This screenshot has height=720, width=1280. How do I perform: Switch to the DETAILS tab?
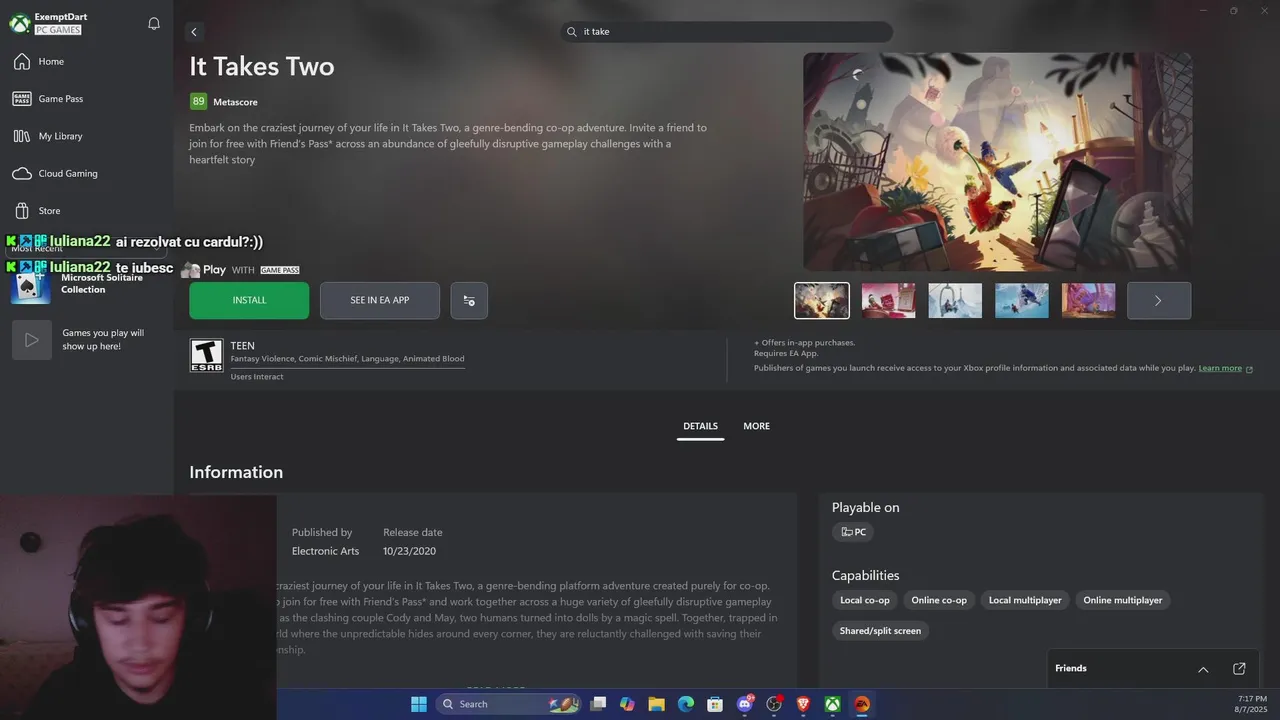tap(700, 426)
